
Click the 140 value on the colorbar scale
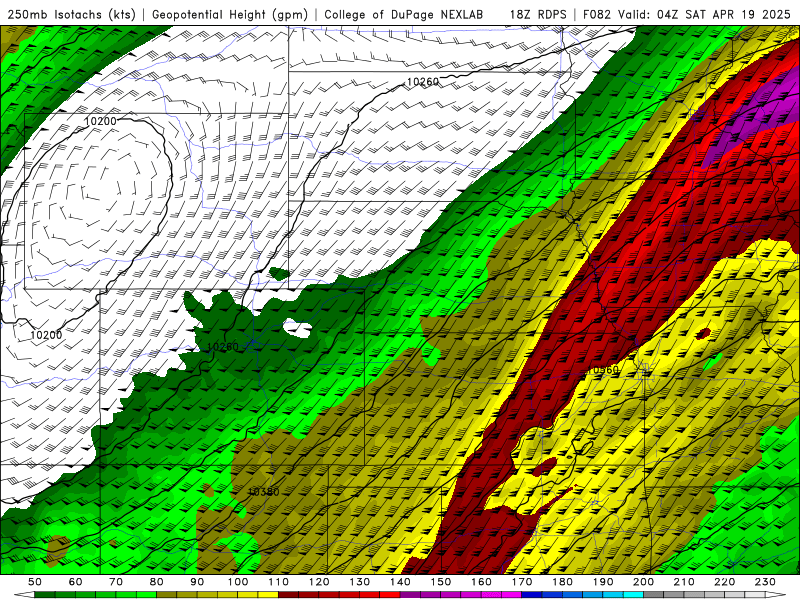point(400,582)
